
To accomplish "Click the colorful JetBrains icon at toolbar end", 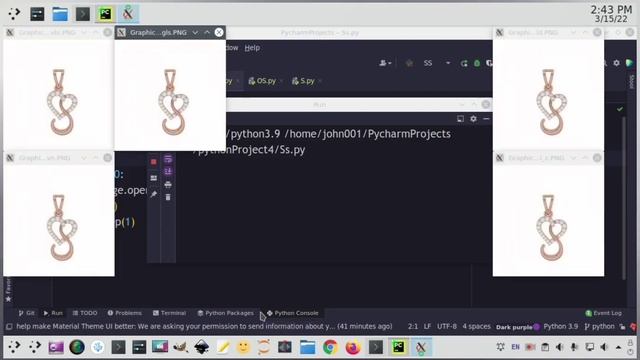I will (629, 63).
